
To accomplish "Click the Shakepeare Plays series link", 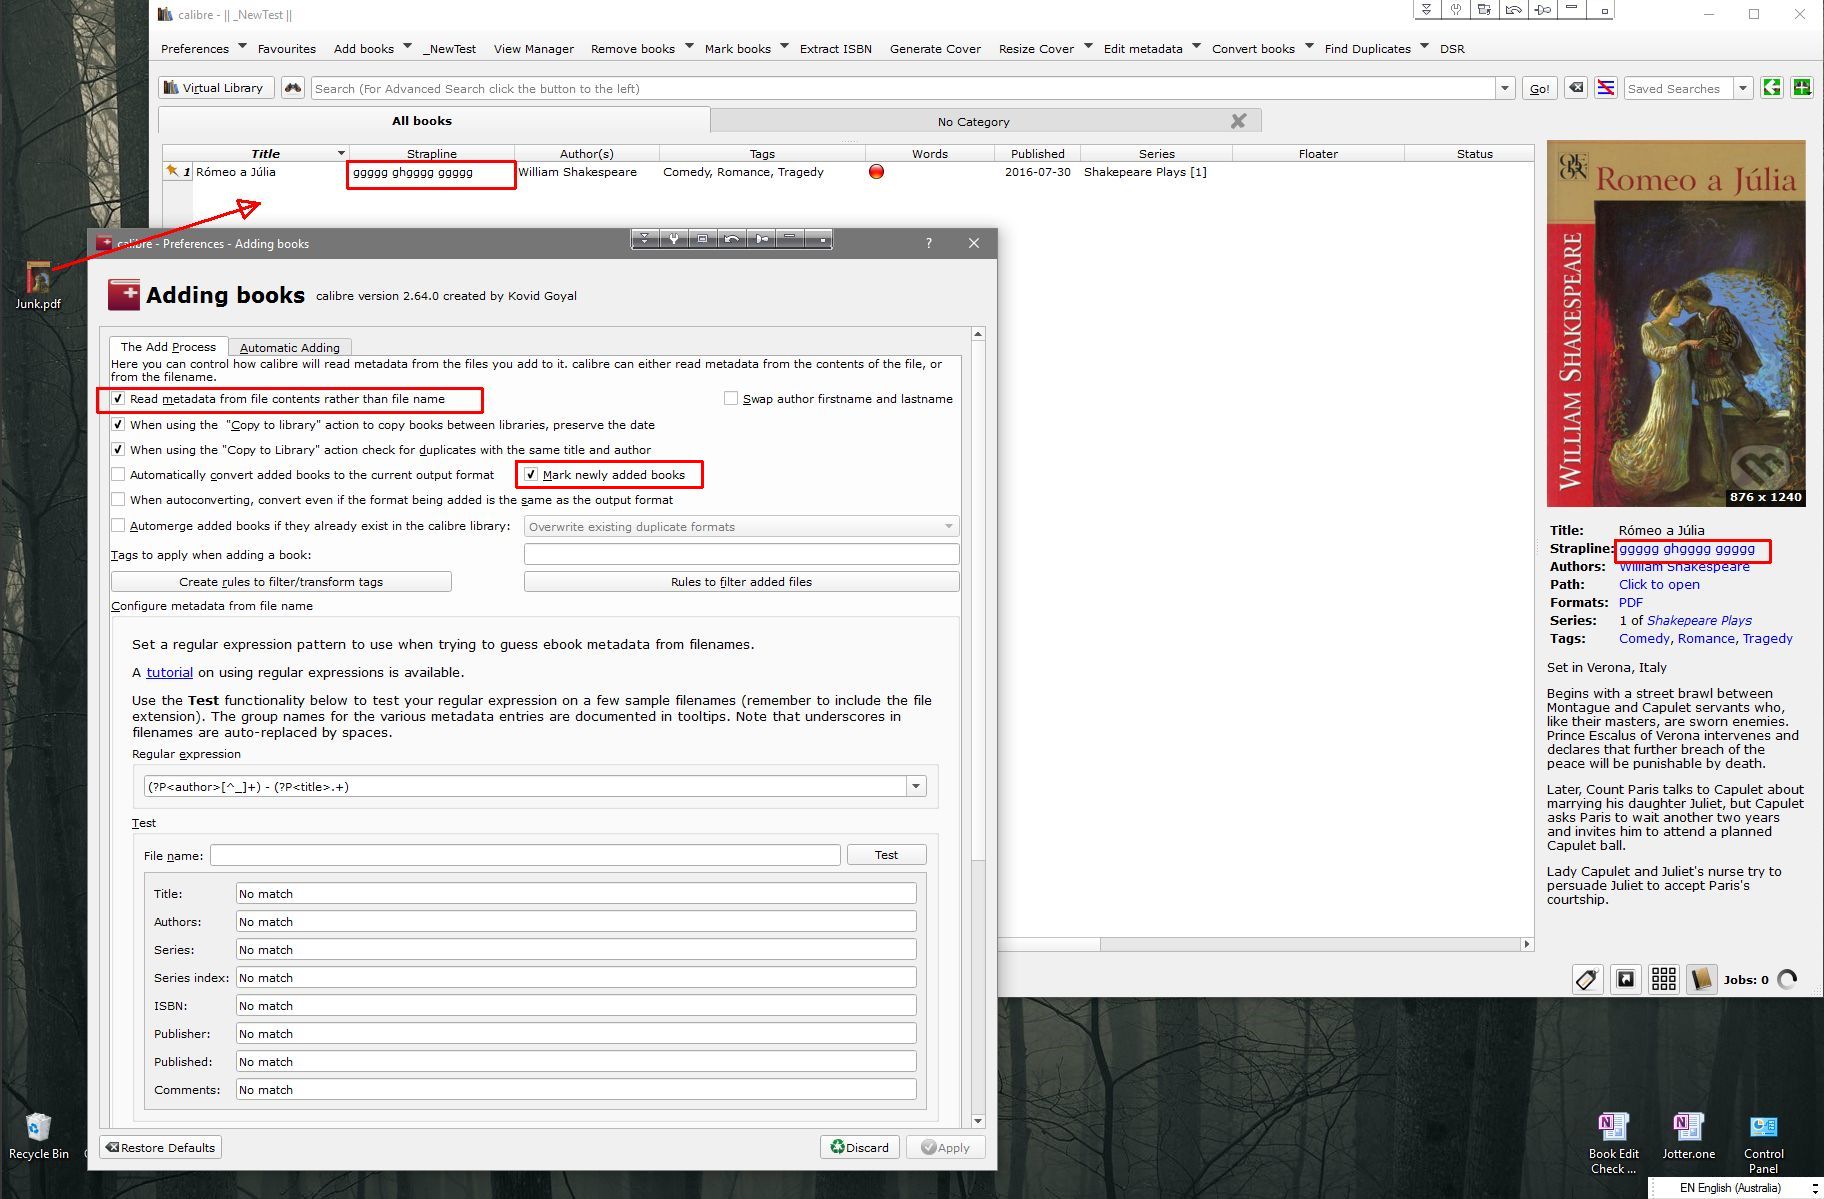I will click(1699, 620).
